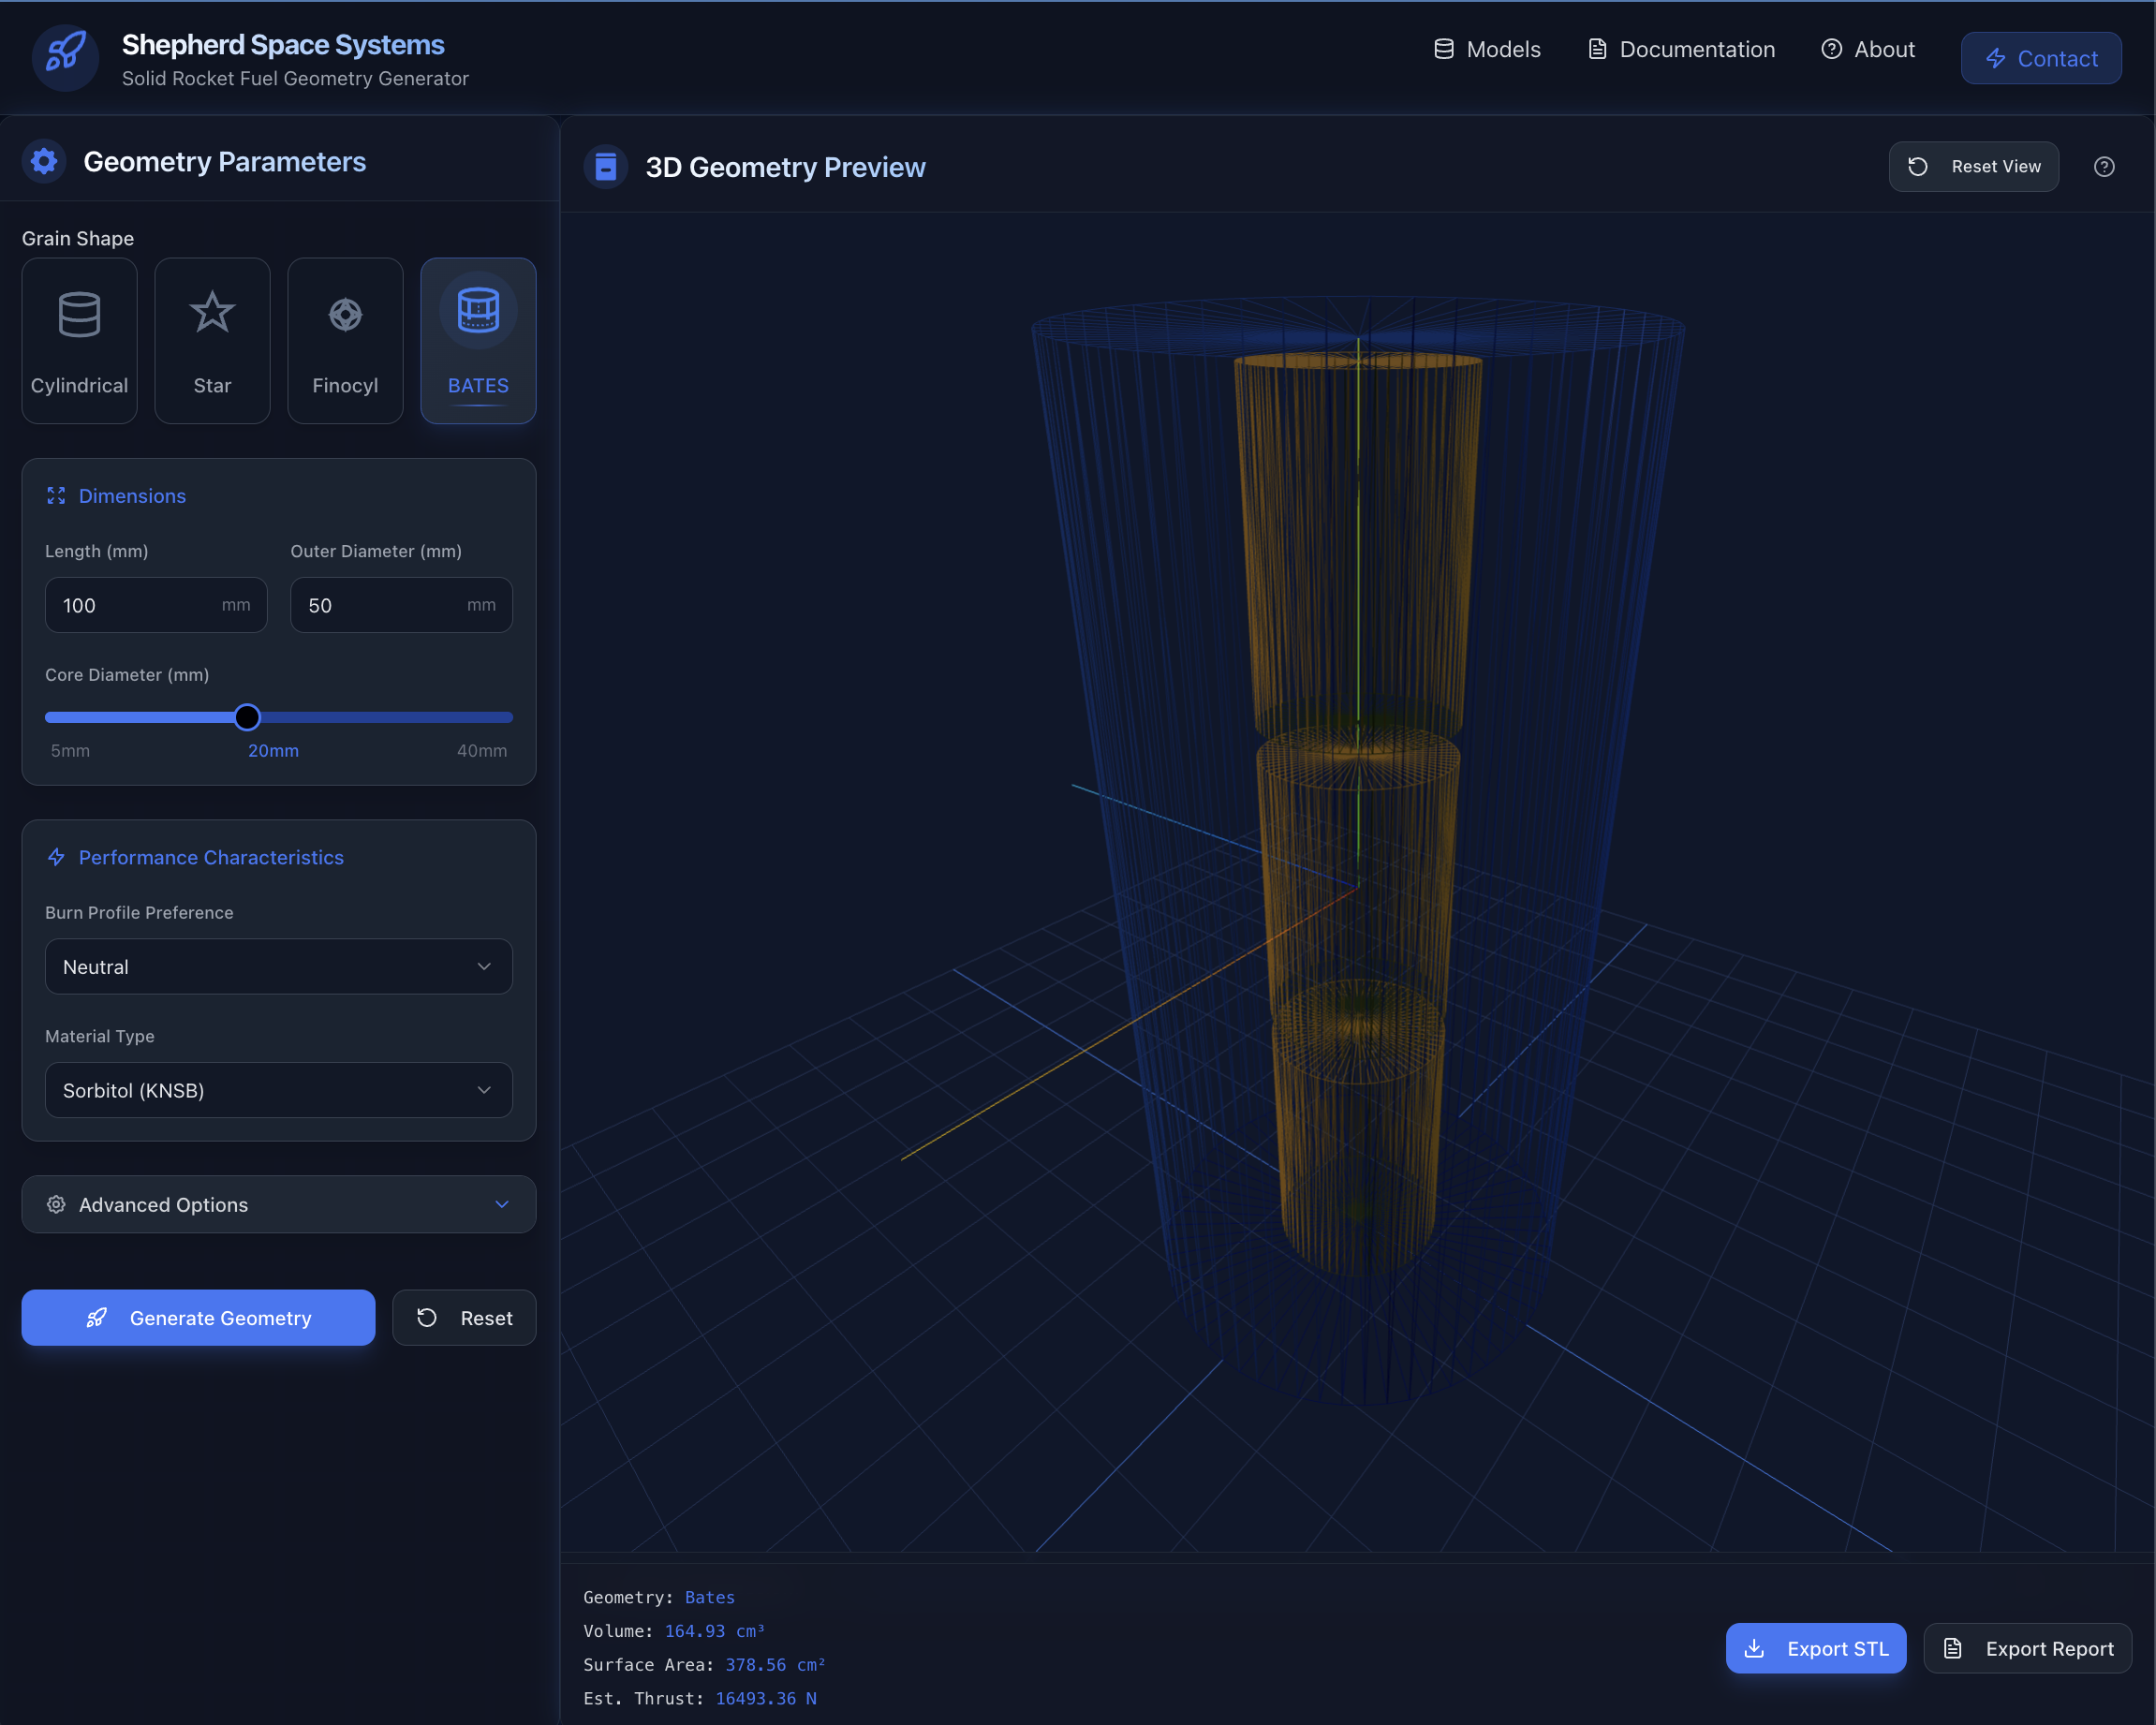Select the BATES grain shape icon
This screenshot has height=1725, width=2156.
click(x=477, y=311)
